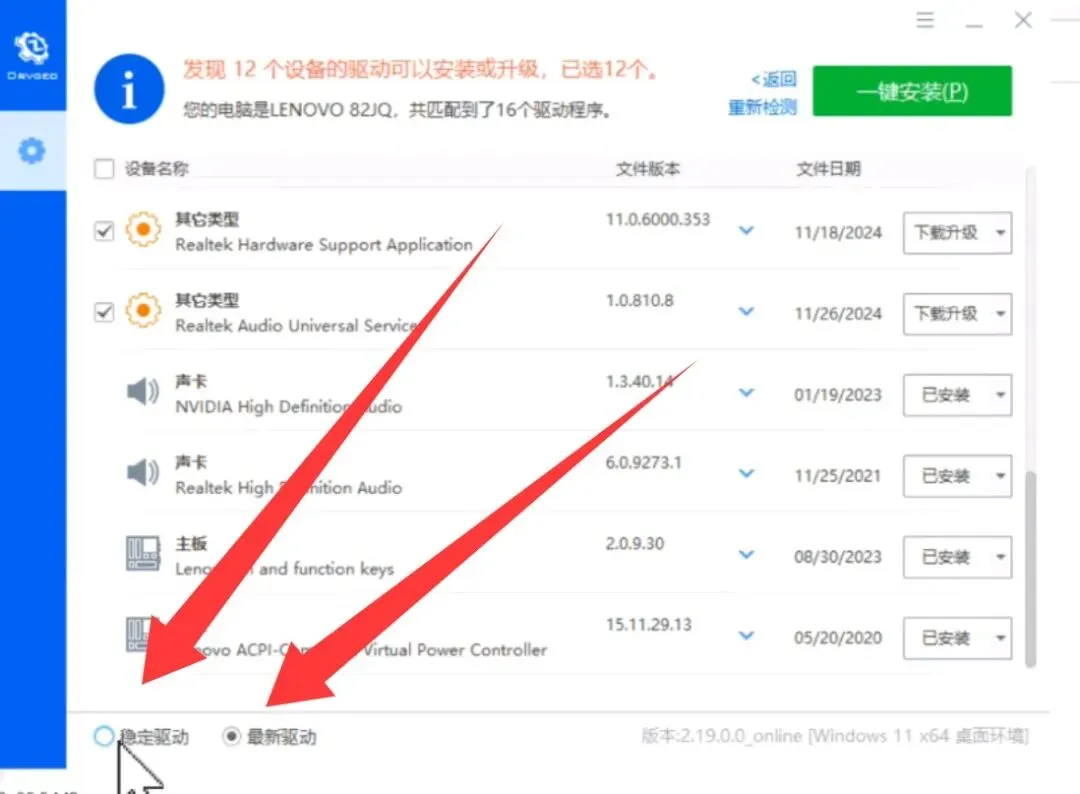Click speaker icon of Realtek High Definition Audio

[143, 472]
